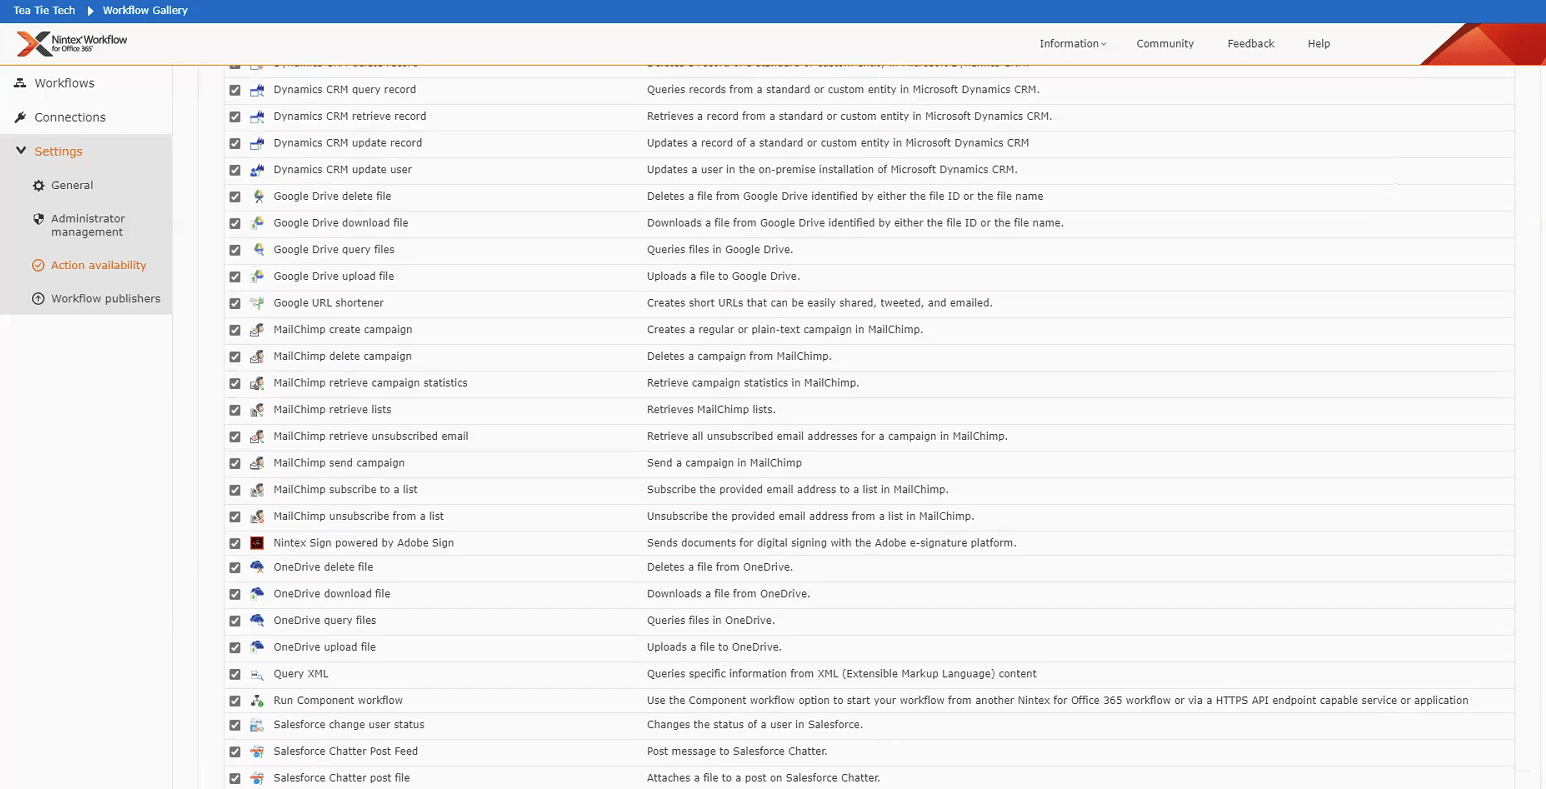
Task: Click the Google Drive upload file icon
Action: tap(257, 277)
